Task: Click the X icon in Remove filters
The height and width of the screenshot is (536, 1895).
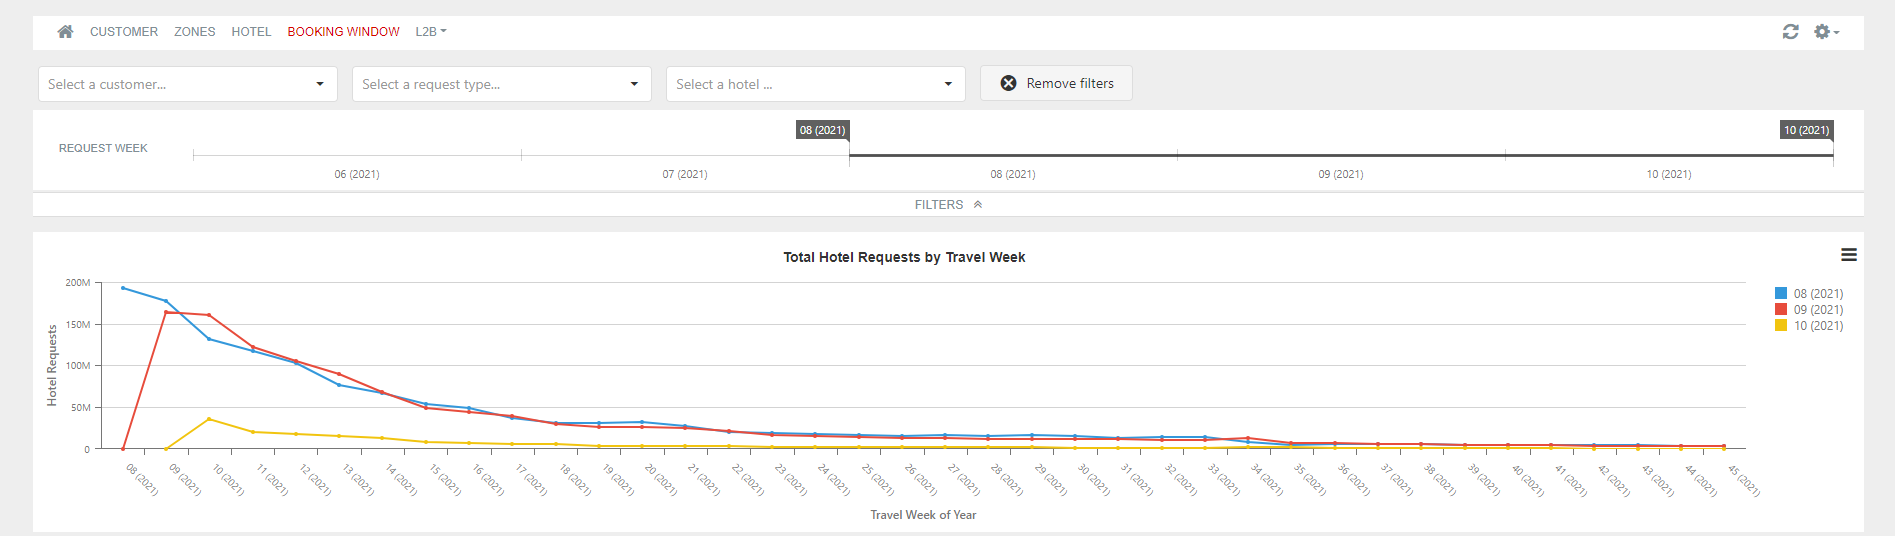Action: (1008, 84)
